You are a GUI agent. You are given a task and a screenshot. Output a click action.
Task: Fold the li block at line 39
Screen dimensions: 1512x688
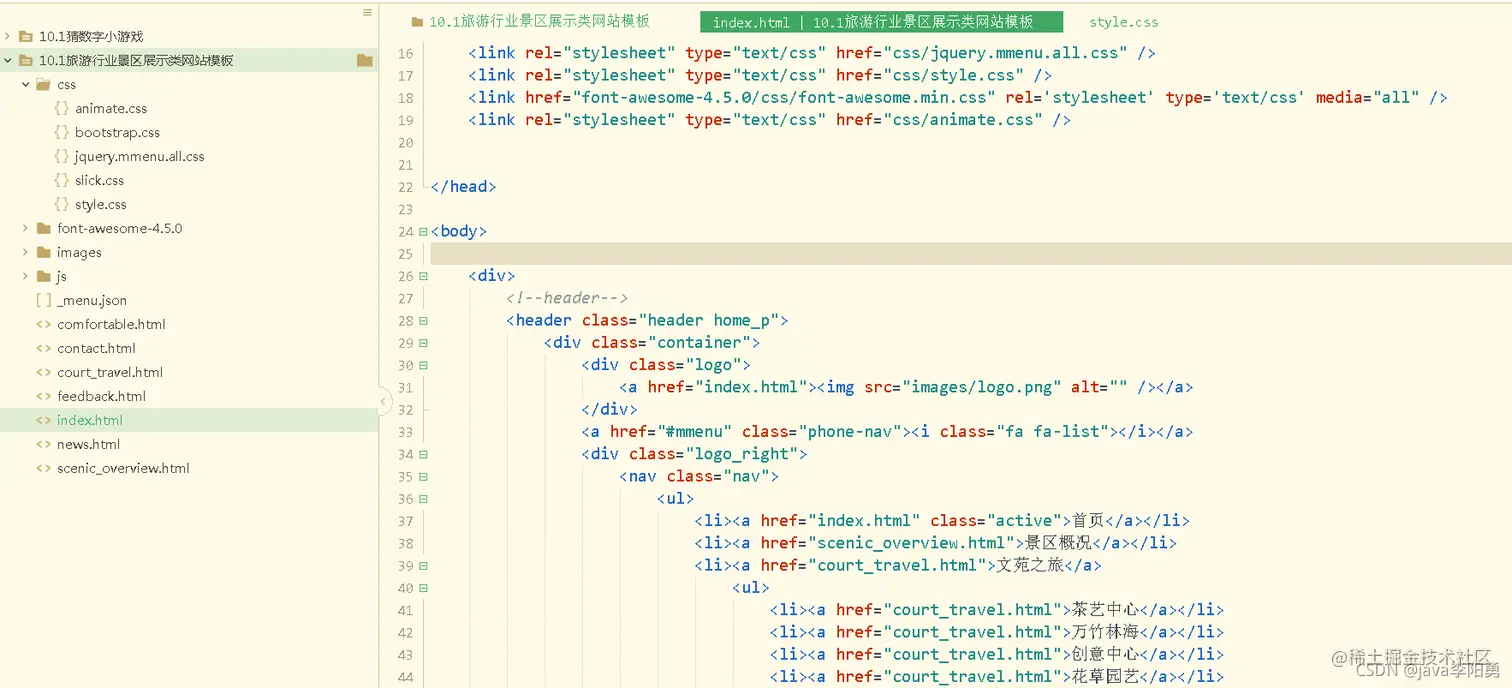423,566
